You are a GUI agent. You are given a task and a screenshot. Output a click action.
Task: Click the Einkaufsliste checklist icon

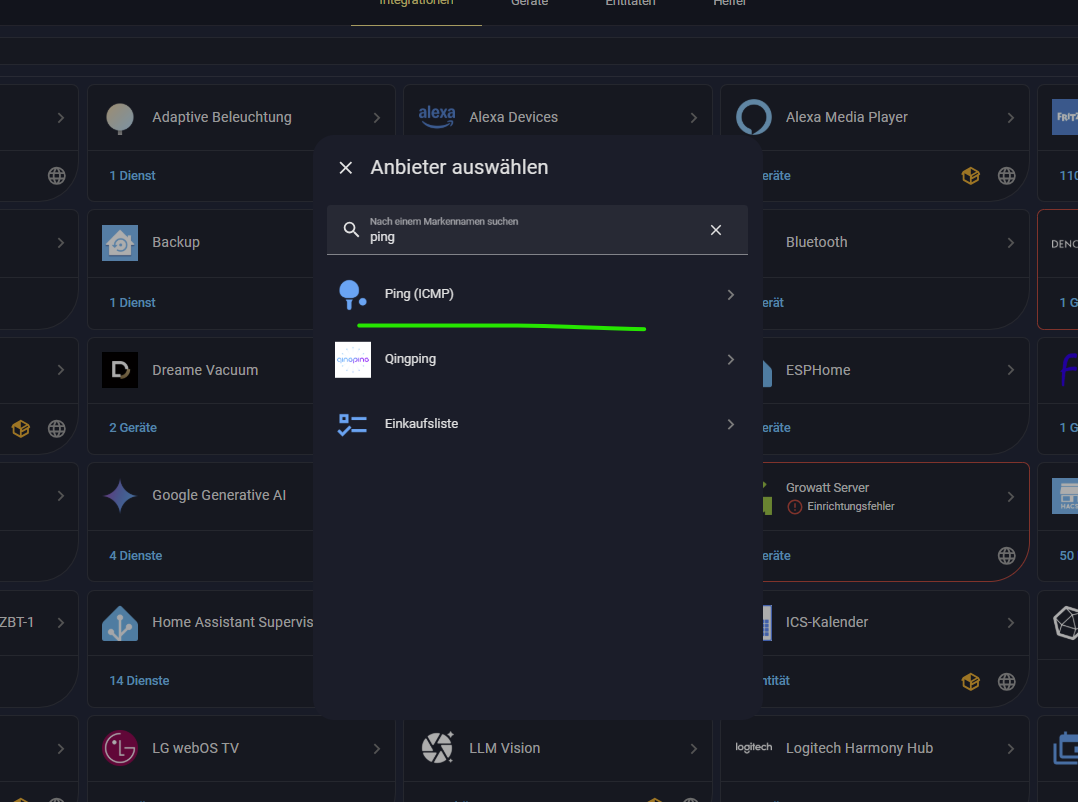click(352, 424)
